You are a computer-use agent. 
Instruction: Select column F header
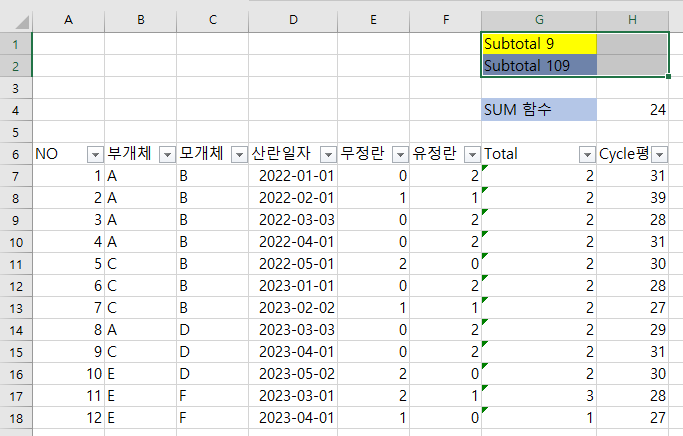point(446,20)
